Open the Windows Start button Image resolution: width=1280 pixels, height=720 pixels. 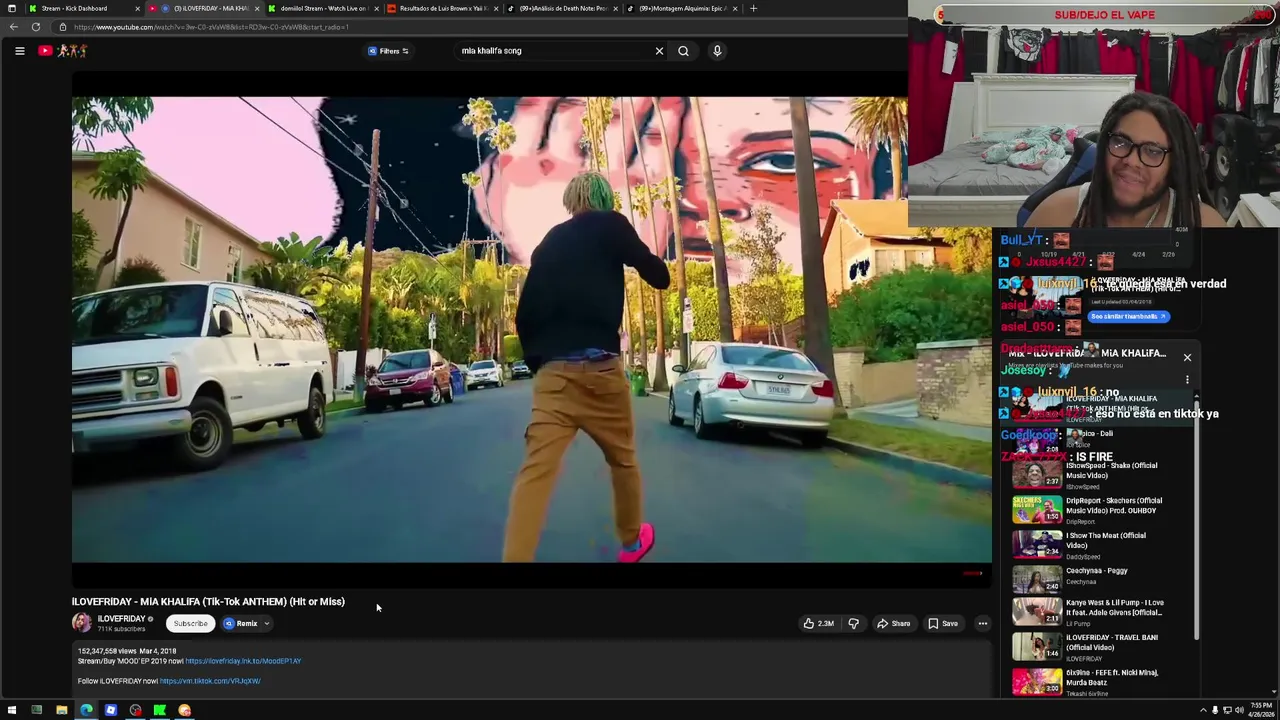(x=12, y=710)
